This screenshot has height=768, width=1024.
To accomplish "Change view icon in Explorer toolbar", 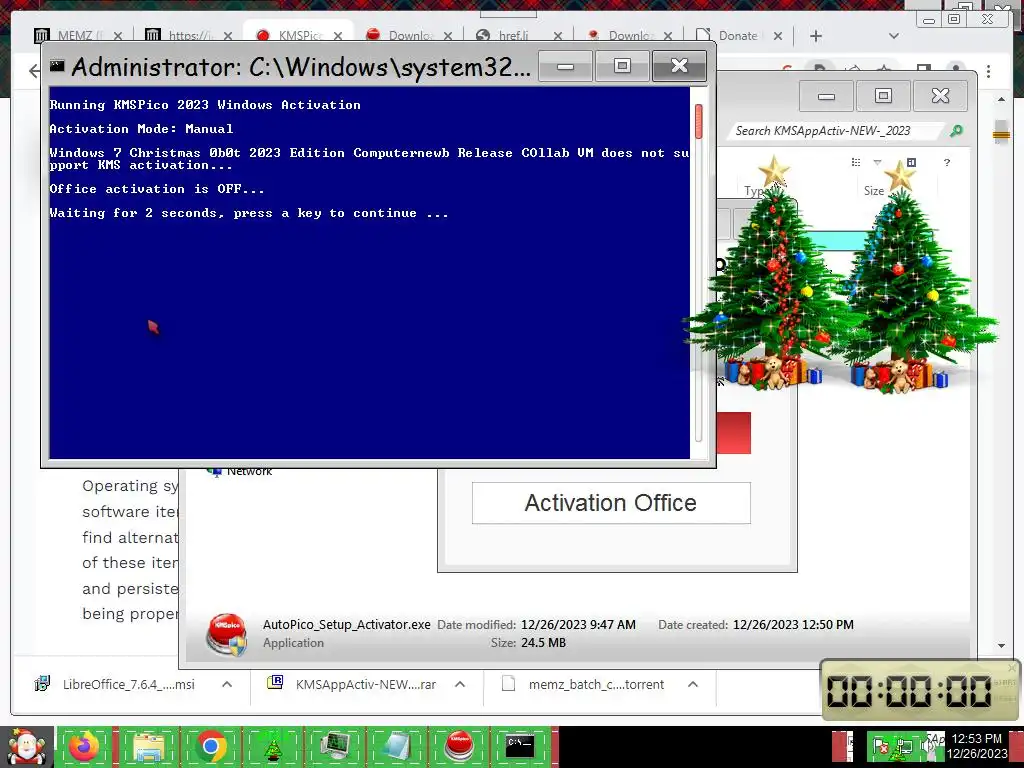I will click(856, 162).
